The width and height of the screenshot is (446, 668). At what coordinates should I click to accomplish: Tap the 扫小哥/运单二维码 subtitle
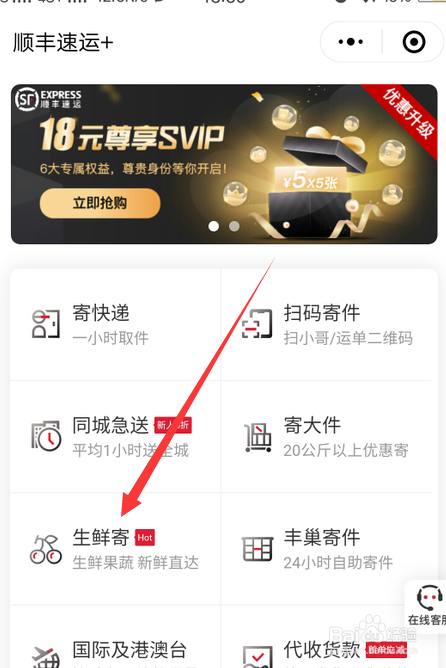click(348, 338)
